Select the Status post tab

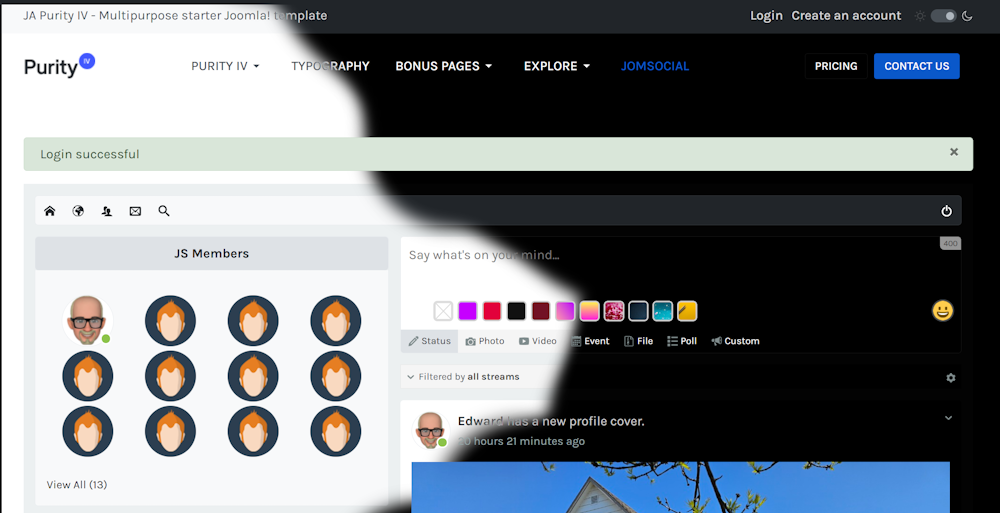click(x=429, y=341)
